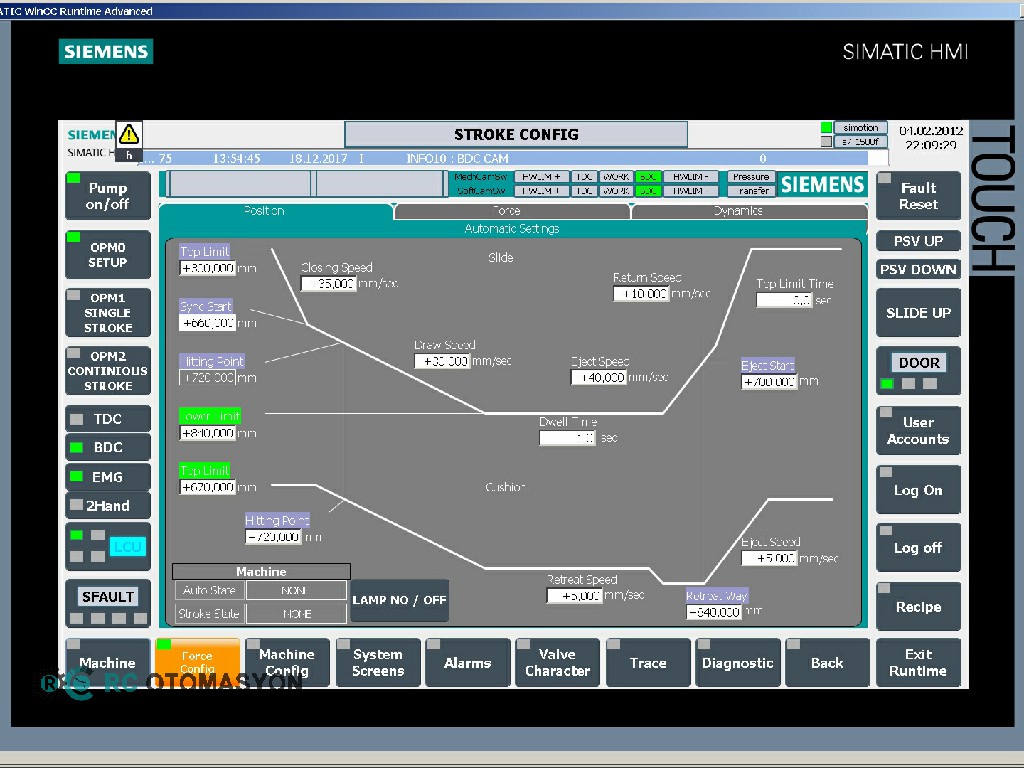Select the Retreat Way value field
This screenshot has width=1024, height=768.
tap(714, 612)
